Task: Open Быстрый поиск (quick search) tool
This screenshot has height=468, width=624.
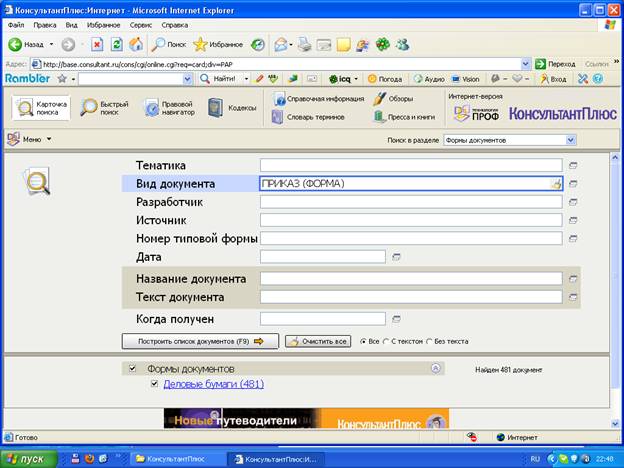Action: click(x=105, y=108)
